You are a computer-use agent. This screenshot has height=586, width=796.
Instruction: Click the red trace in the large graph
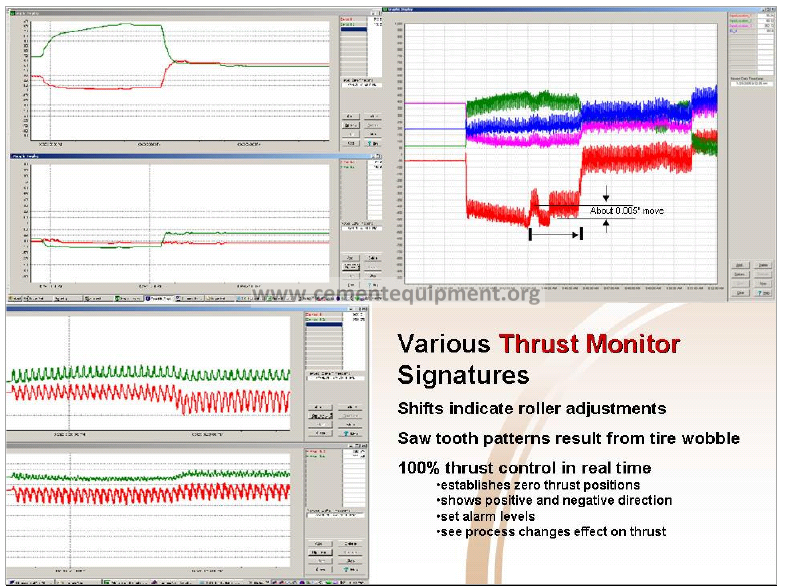tap(500, 208)
